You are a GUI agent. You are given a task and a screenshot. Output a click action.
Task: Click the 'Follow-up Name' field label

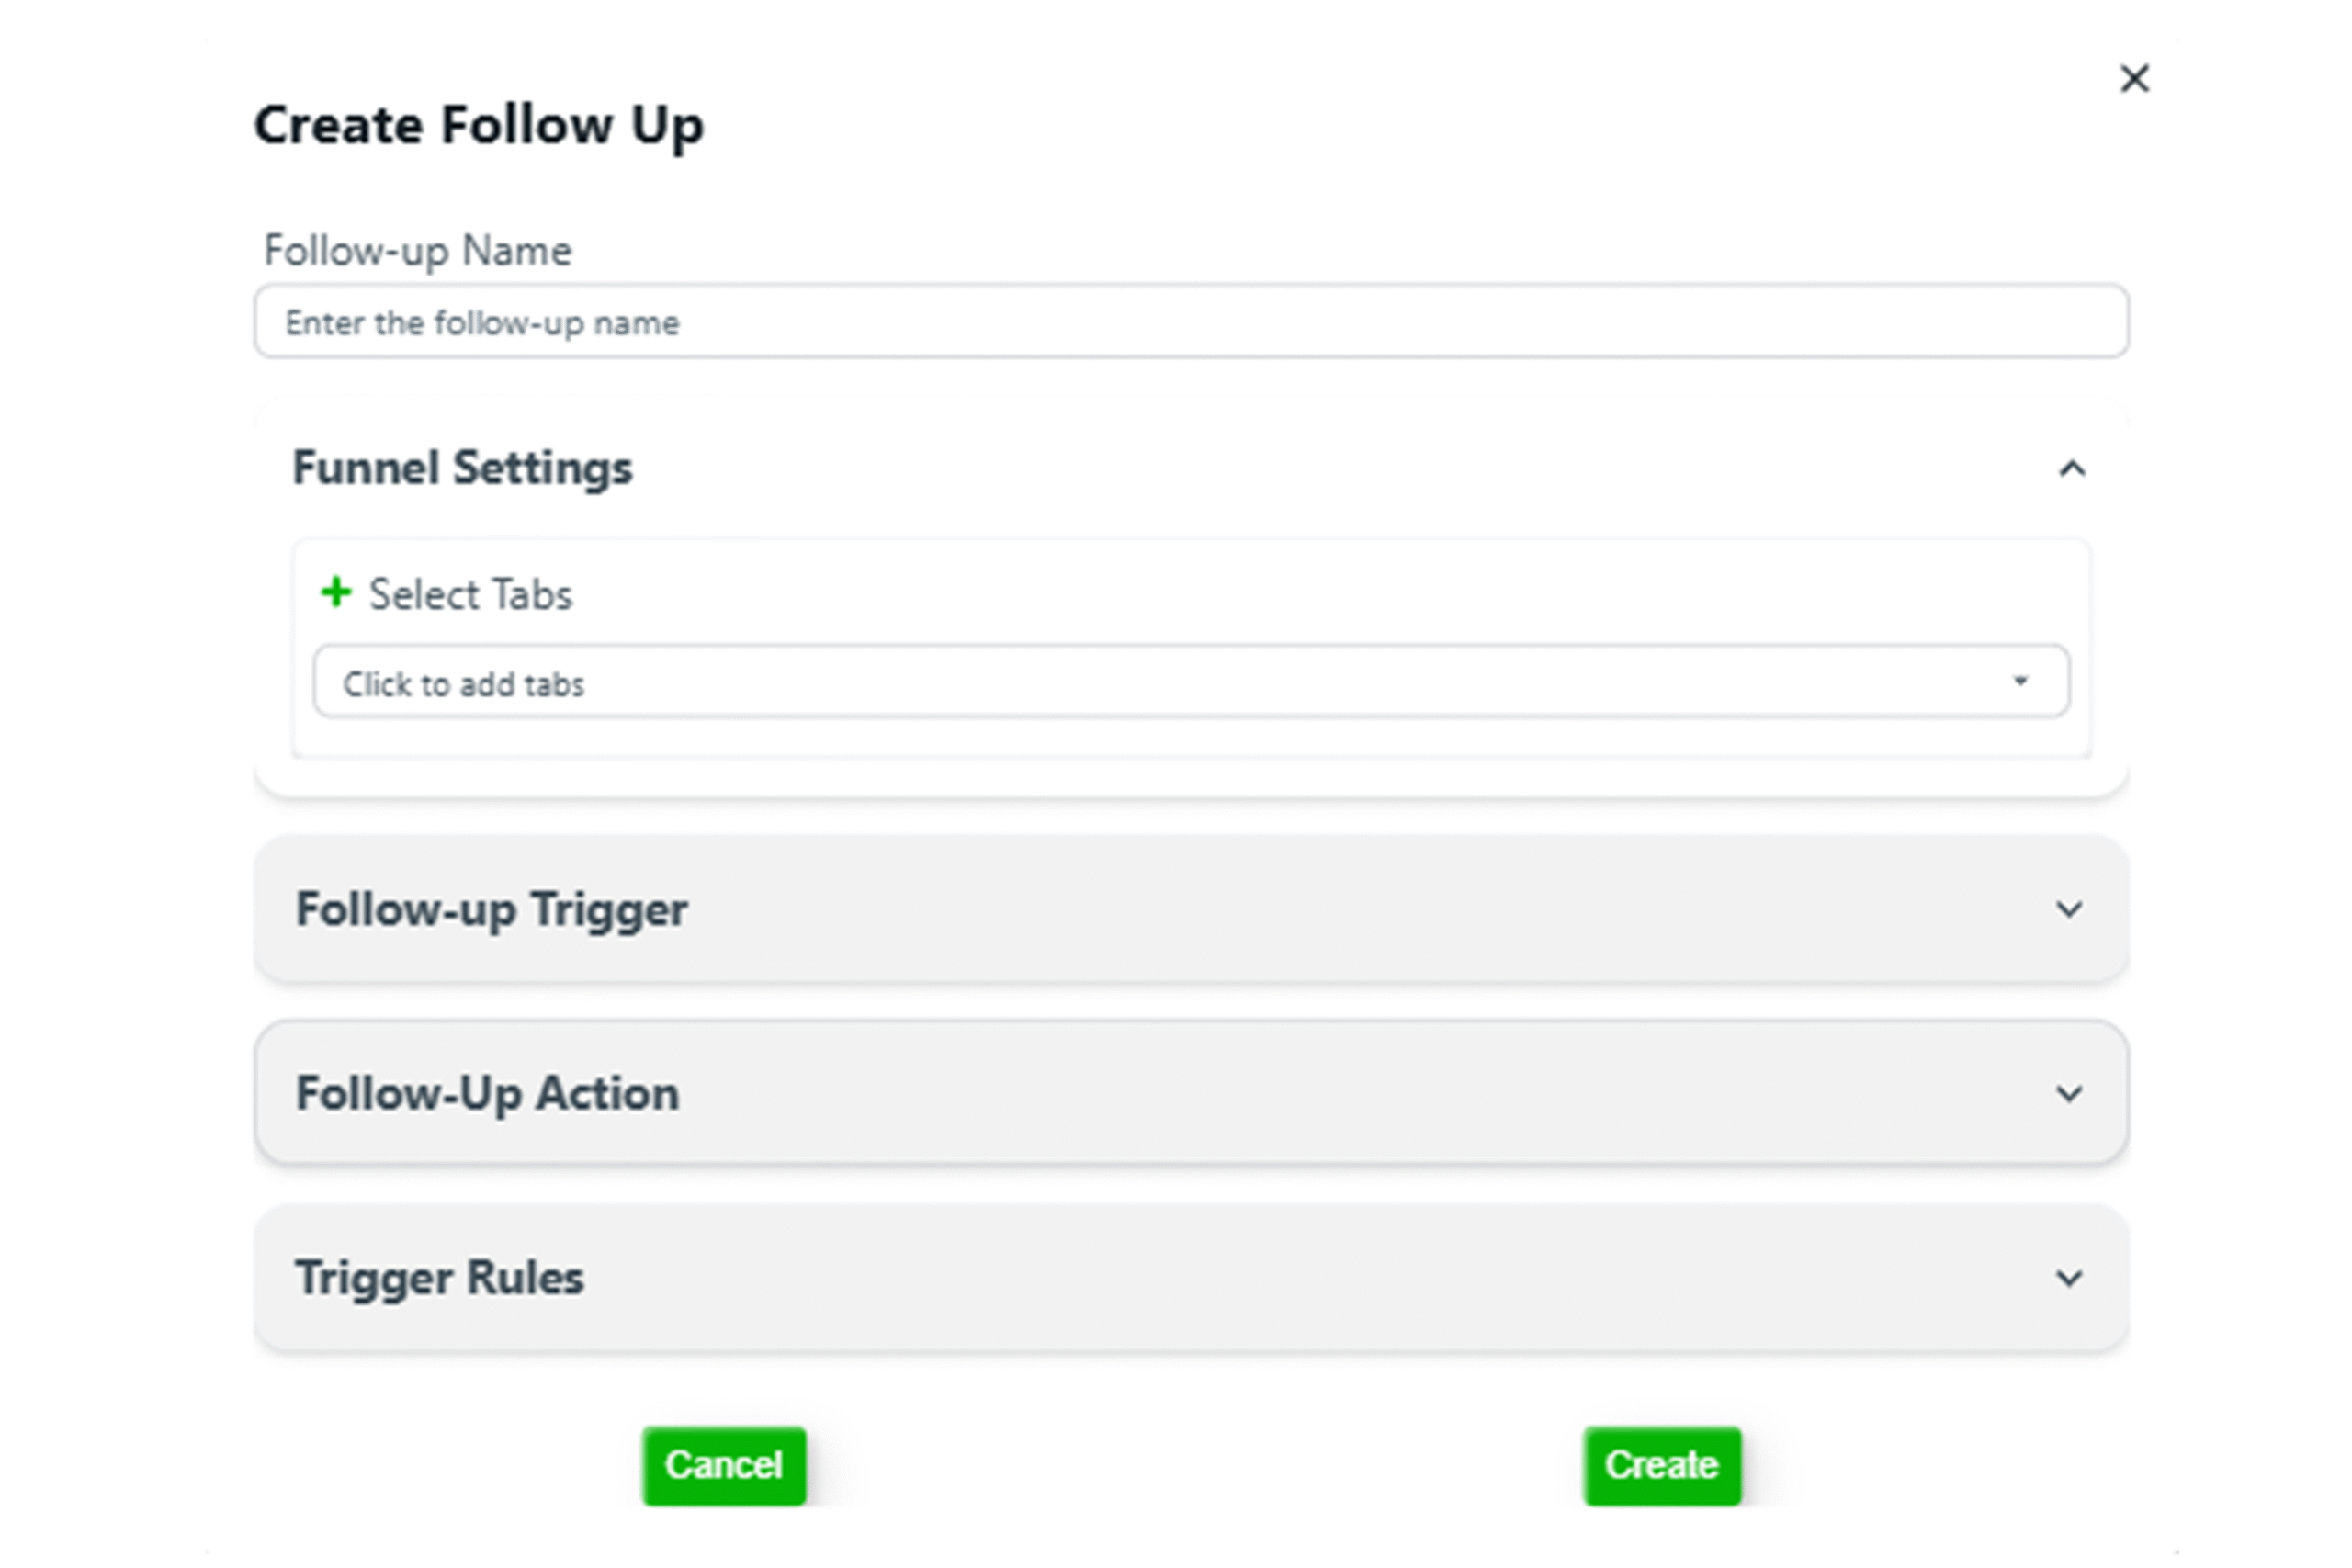pyautogui.click(x=417, y=250)
